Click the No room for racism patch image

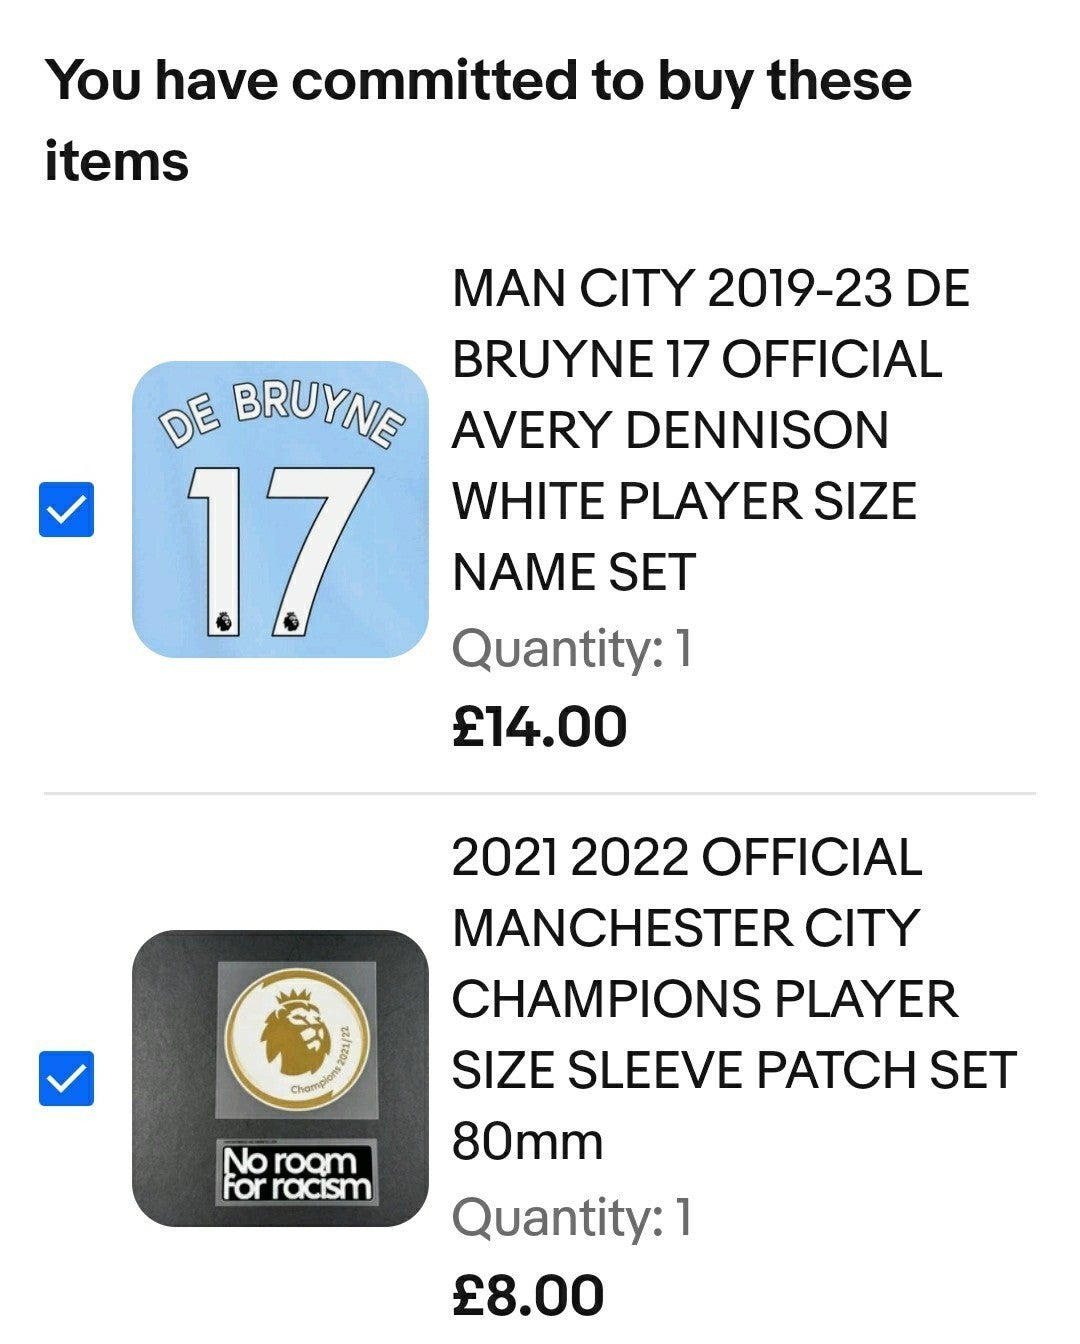[297, 1174]
